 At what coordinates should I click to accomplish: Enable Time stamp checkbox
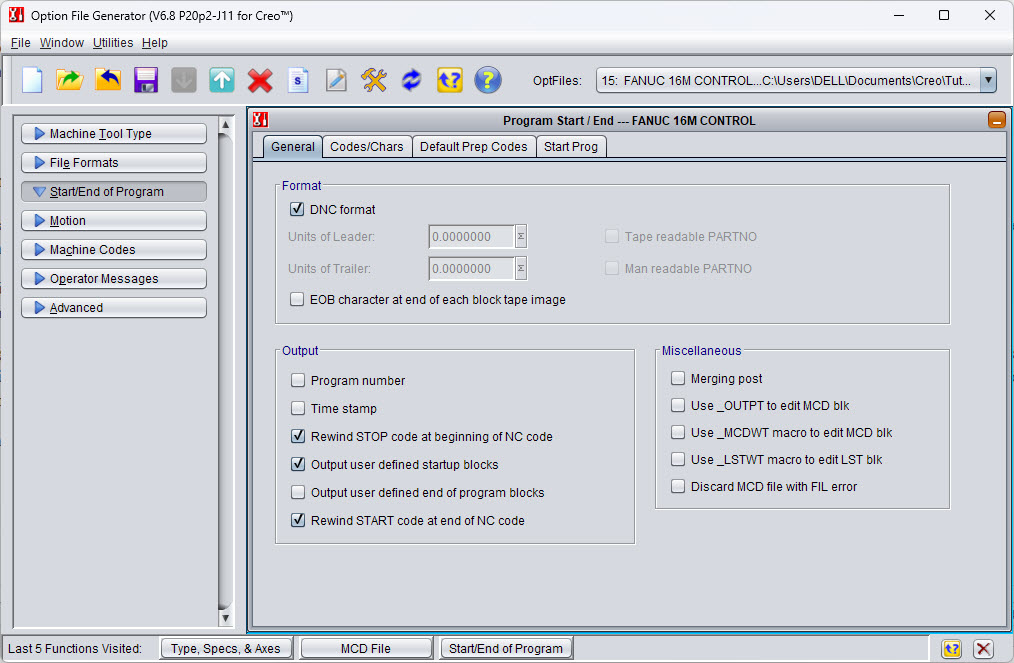pos(297,408)
